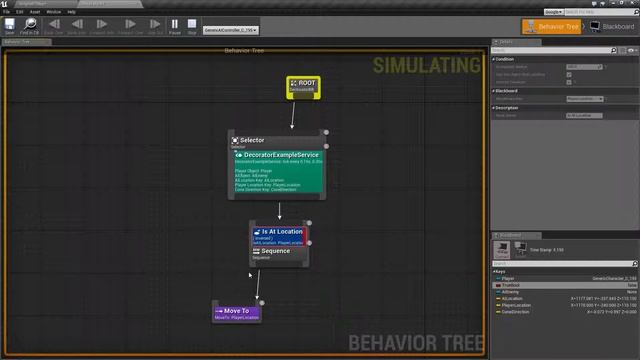The image size is (640, 360).
Task: Switch to Blackboard mode button
Action: [613, 27]
